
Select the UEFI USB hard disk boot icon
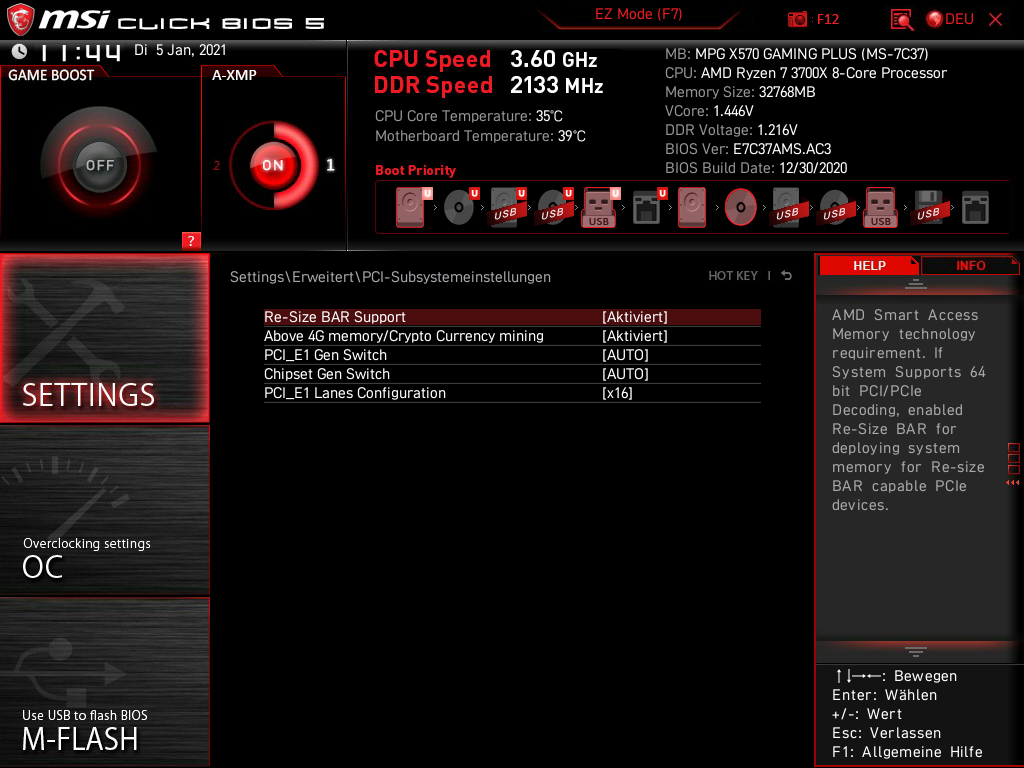click(507, 207)
